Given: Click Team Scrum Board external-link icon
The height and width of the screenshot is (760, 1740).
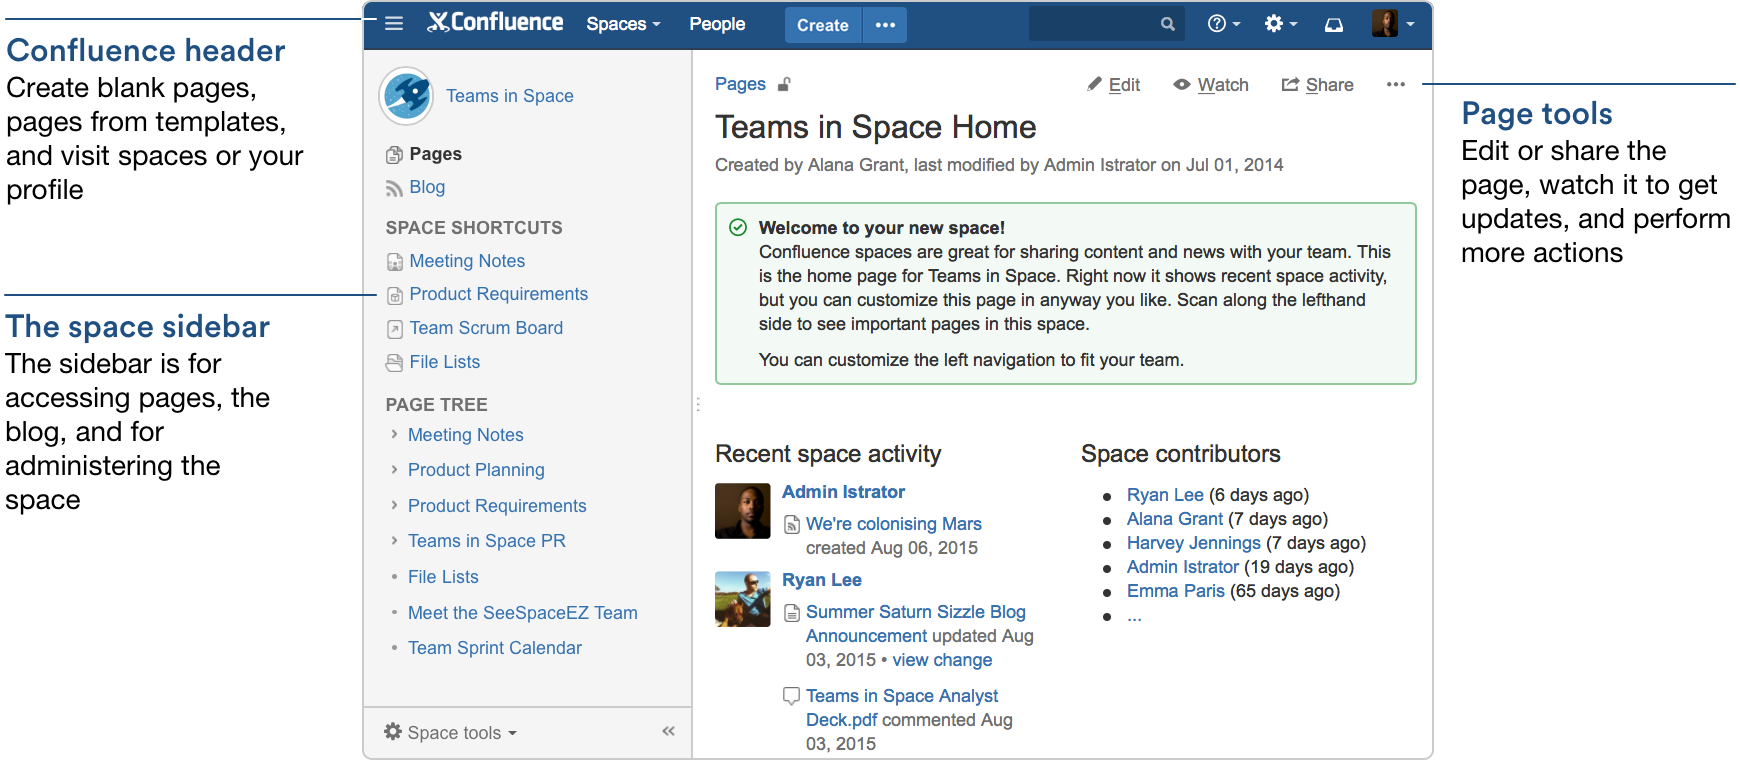Looking at the screenshot, I should click(395, 329).
